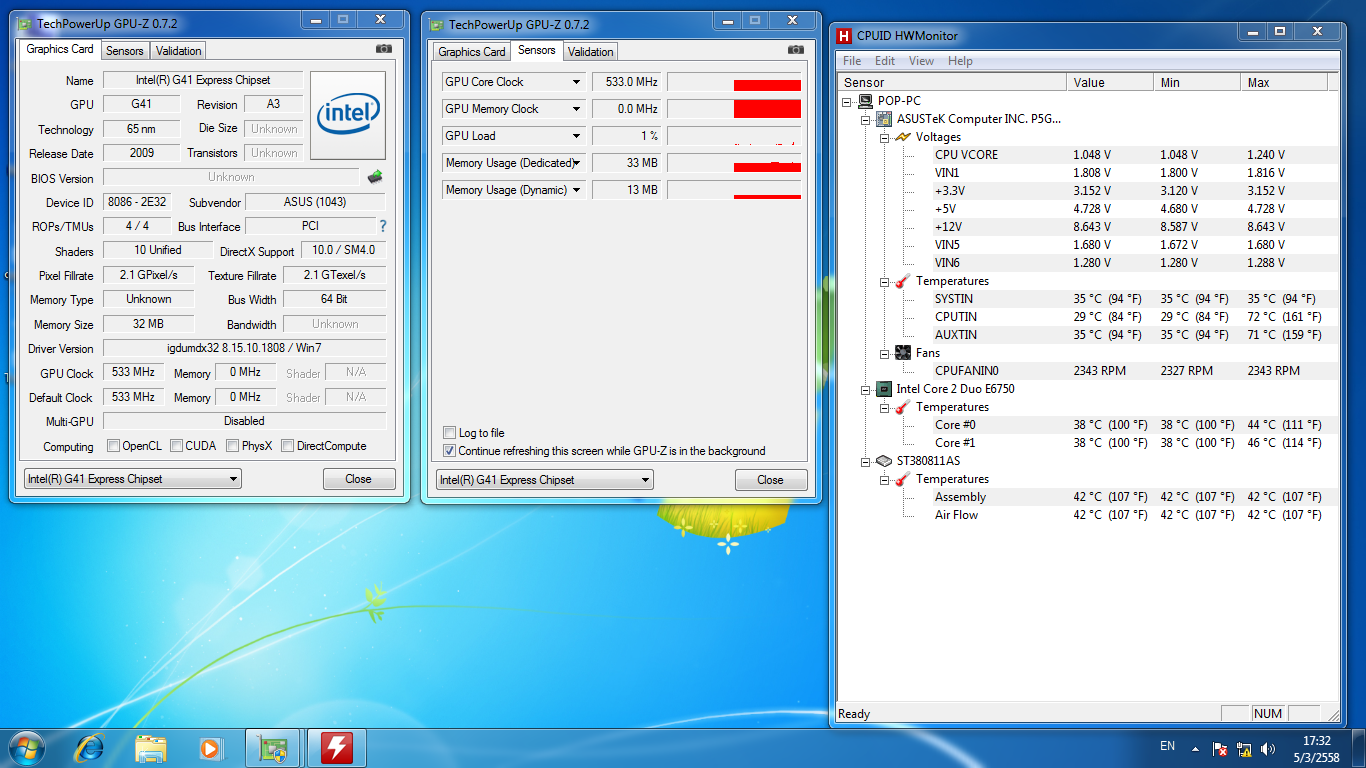Screen dimensions: 1366x768
Task: Switch to Validation tab in right GPU-Z window
Action: coord(591,51)
